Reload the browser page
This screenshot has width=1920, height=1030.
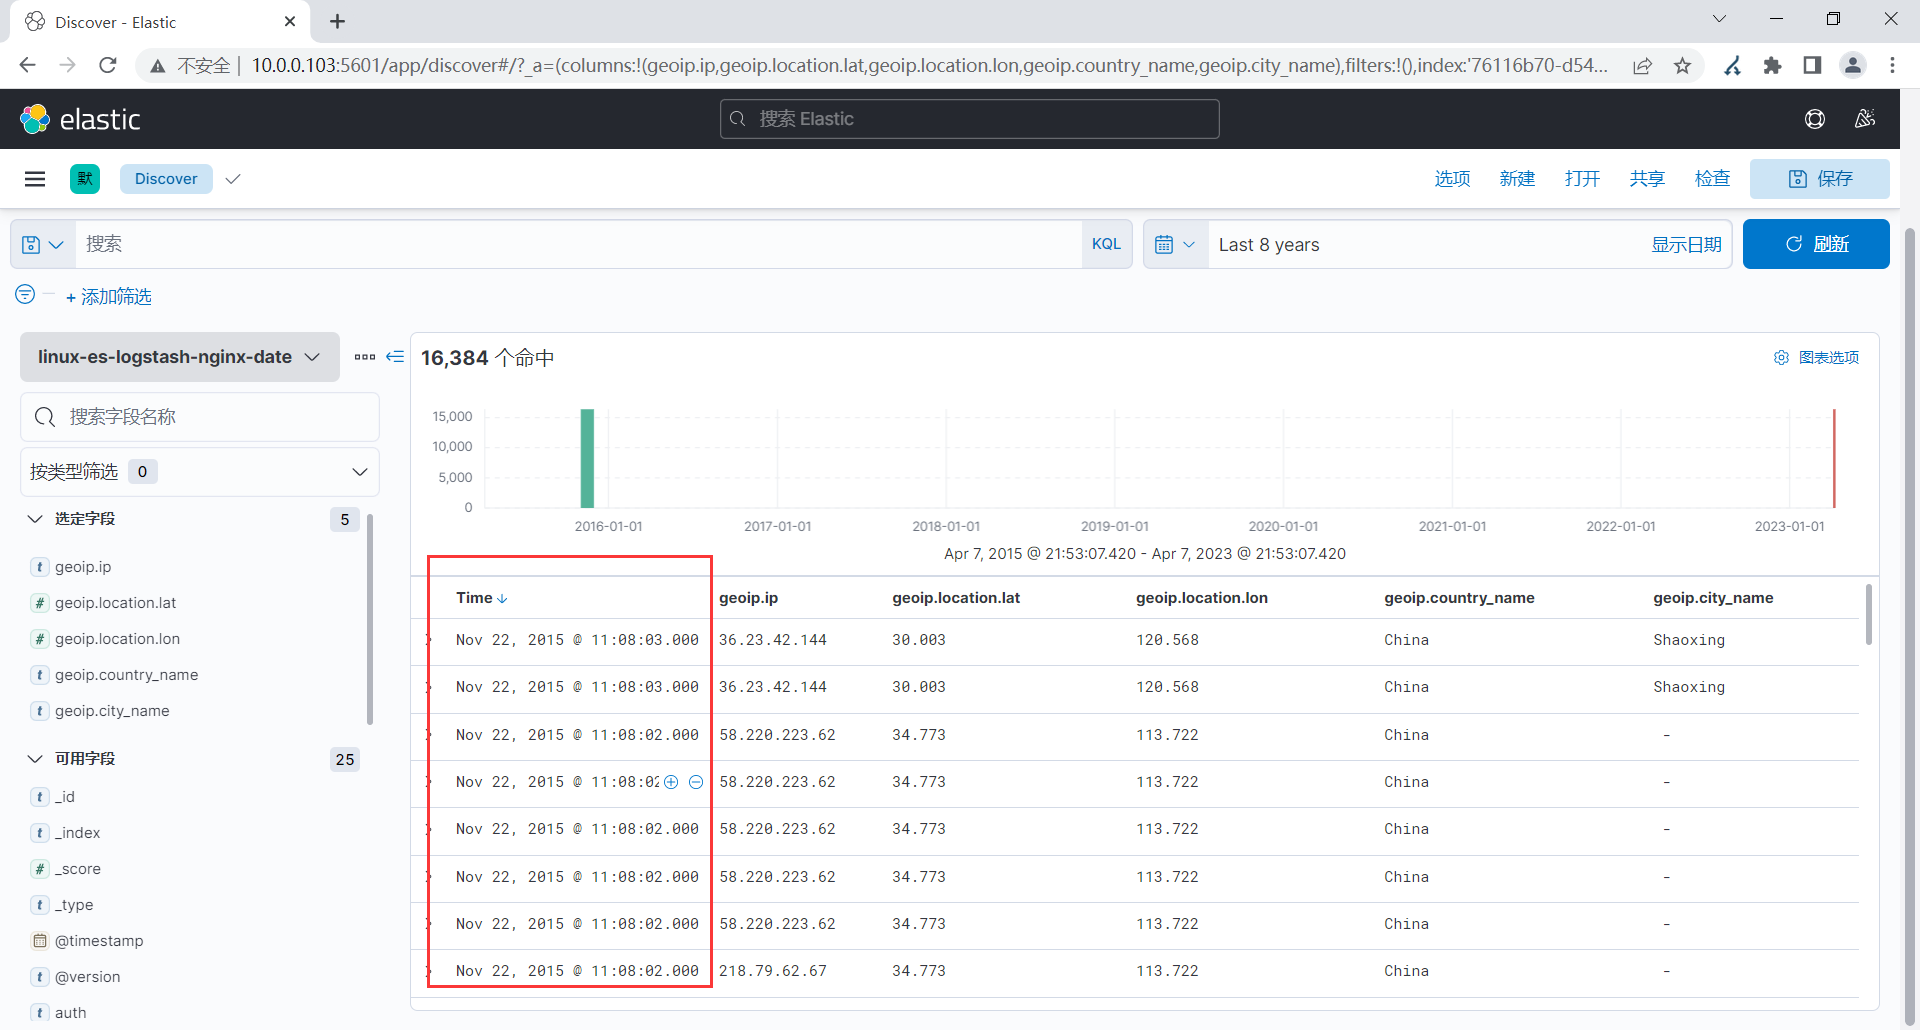pyautogui.click(x=108, y=65)
